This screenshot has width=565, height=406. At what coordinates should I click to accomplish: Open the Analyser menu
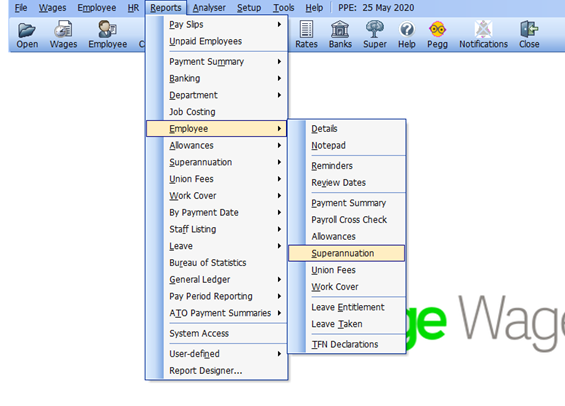(209, 8)
